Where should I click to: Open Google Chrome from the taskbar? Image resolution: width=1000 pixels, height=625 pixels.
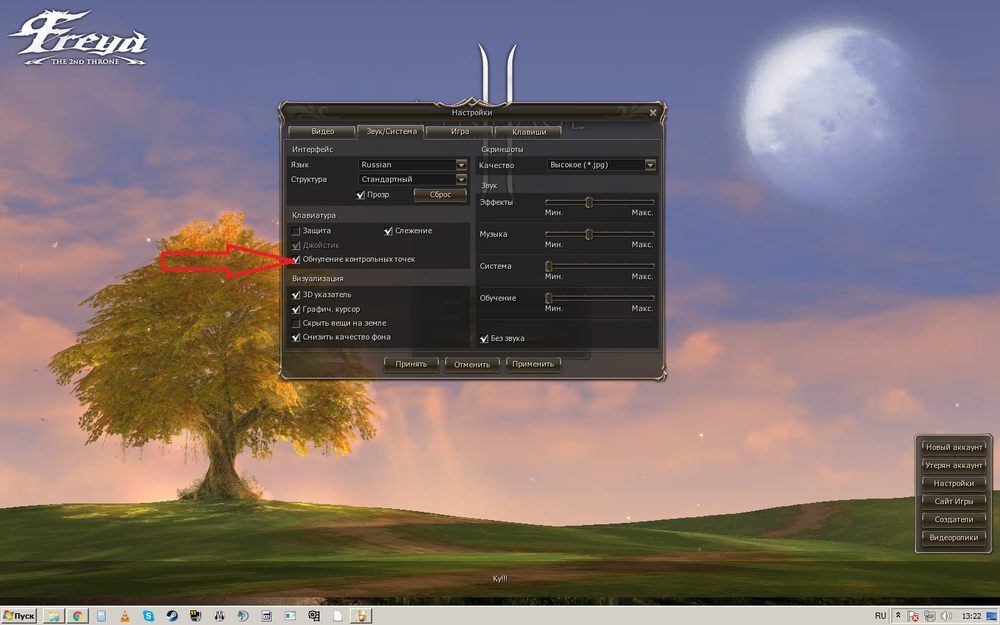[77, 616]
